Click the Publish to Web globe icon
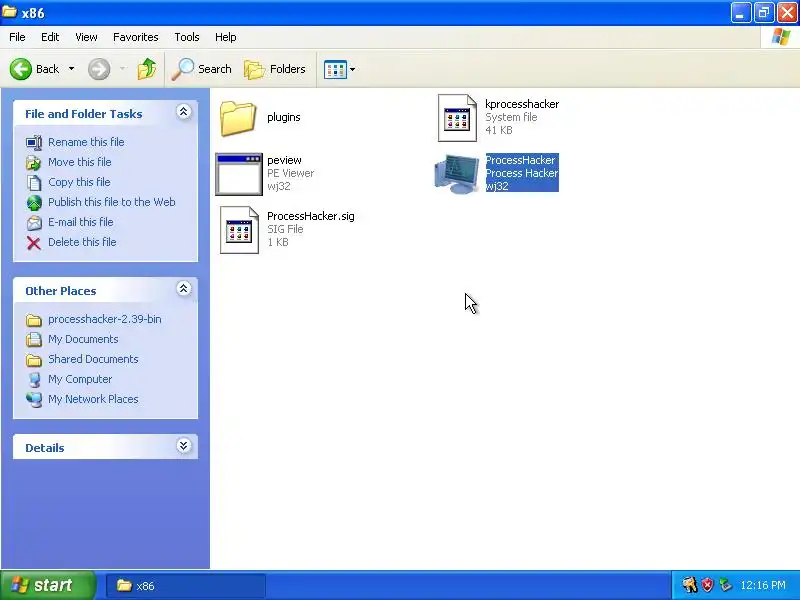This screenshot has width=800, height=600. 34,203
